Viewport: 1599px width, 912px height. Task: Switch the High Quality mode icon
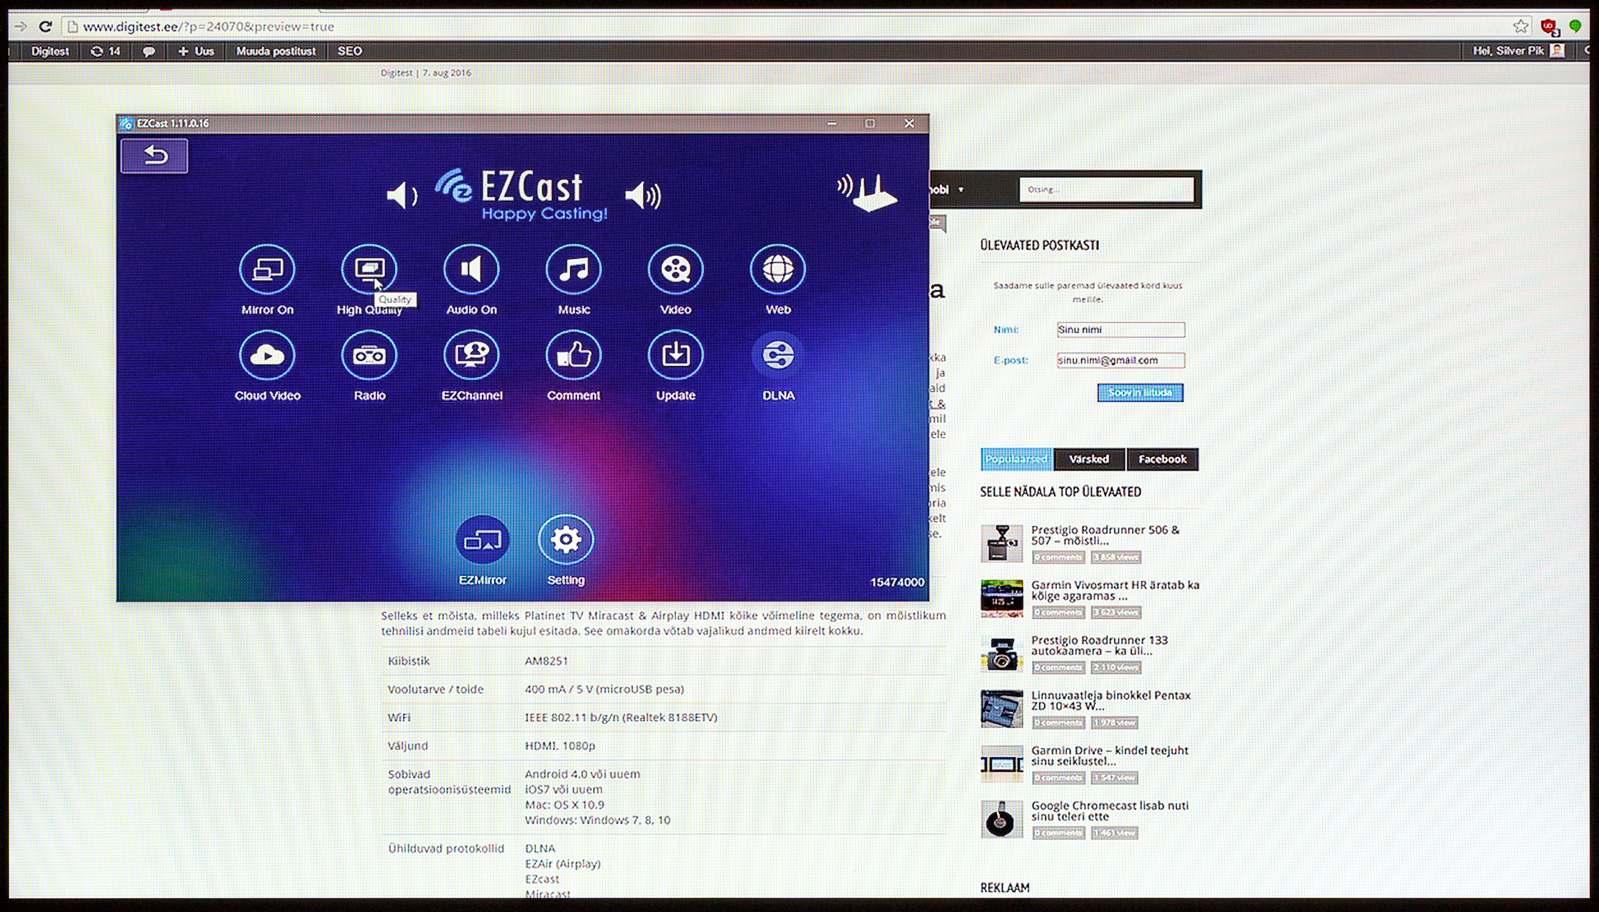click(369, 270)
